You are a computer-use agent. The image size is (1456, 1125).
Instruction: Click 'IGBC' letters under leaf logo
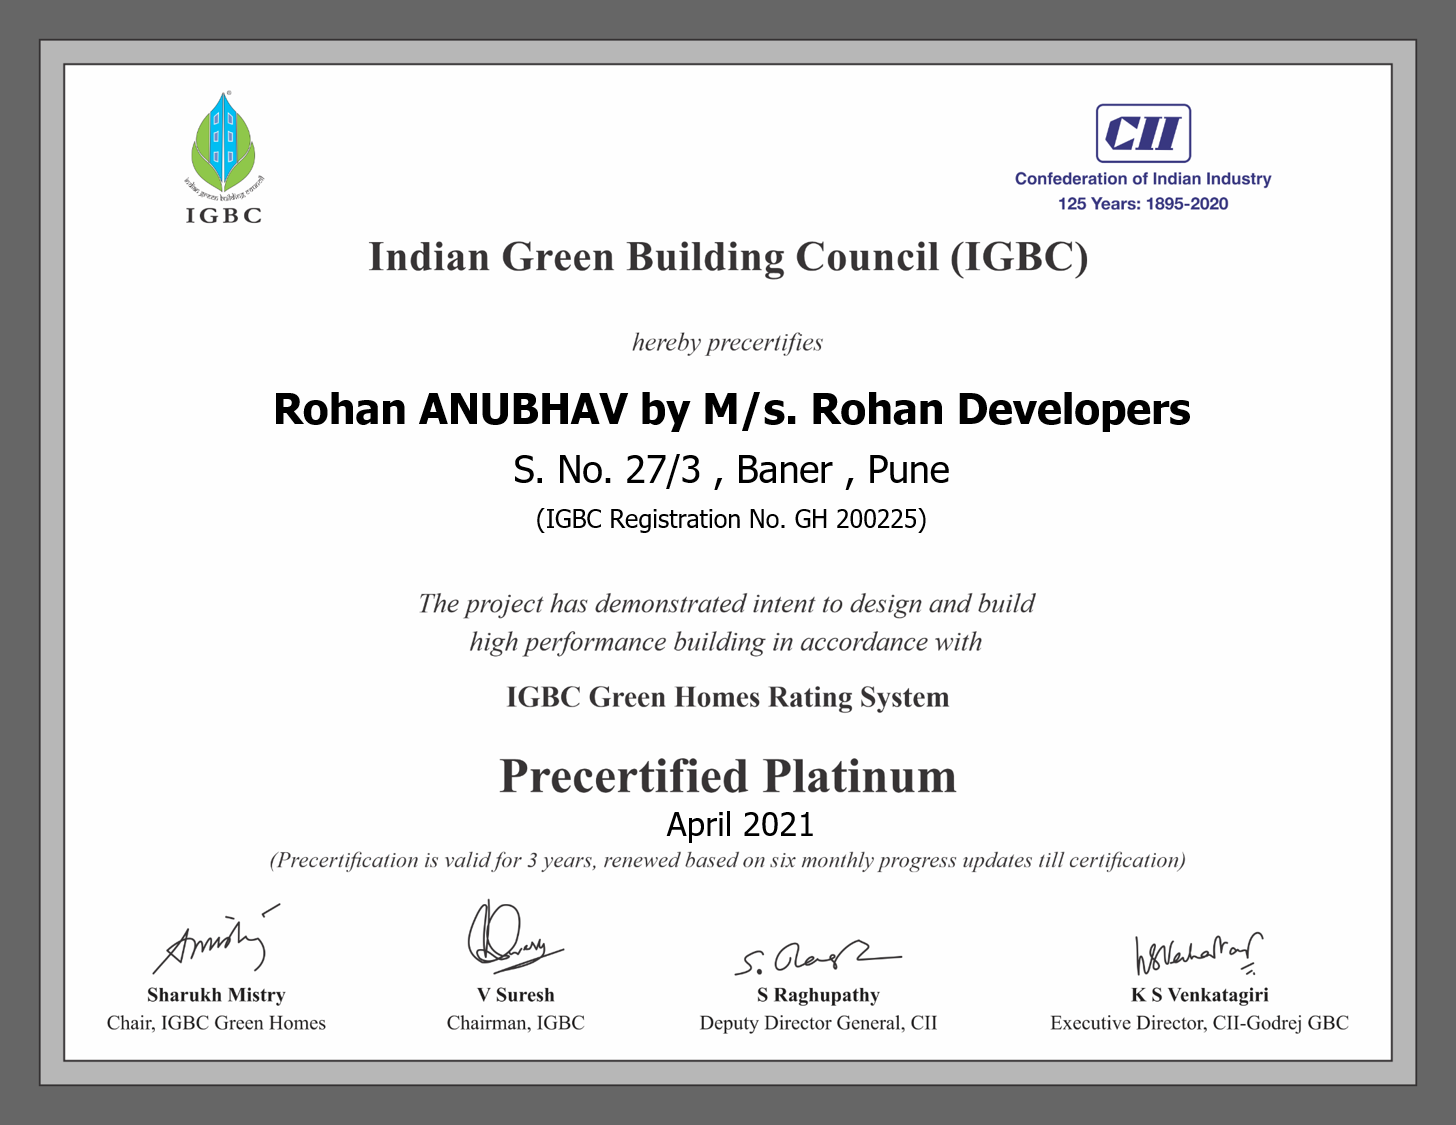click(224, 215)
